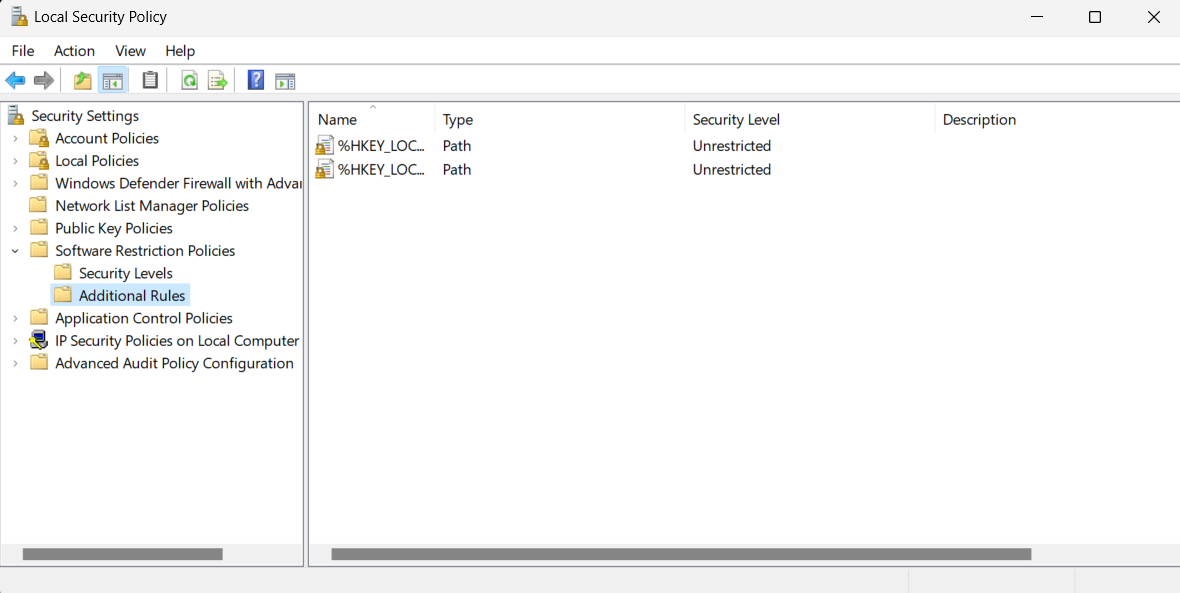
Task: Click the Up one level toolbar icon
Action: click(81, 80)
